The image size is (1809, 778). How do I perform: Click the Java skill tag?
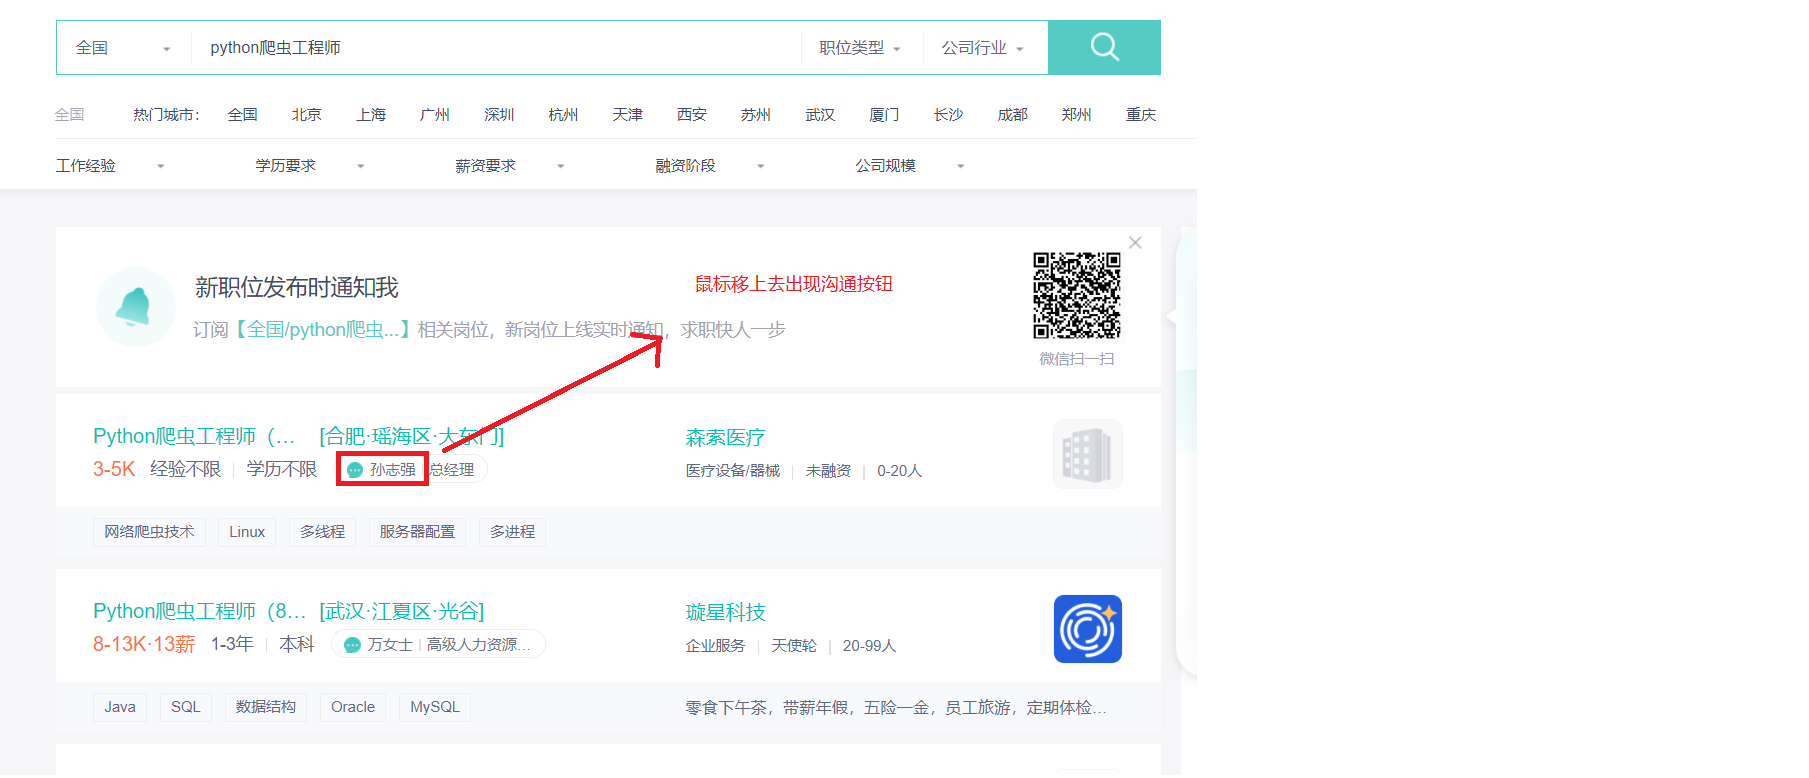(120, 707)
